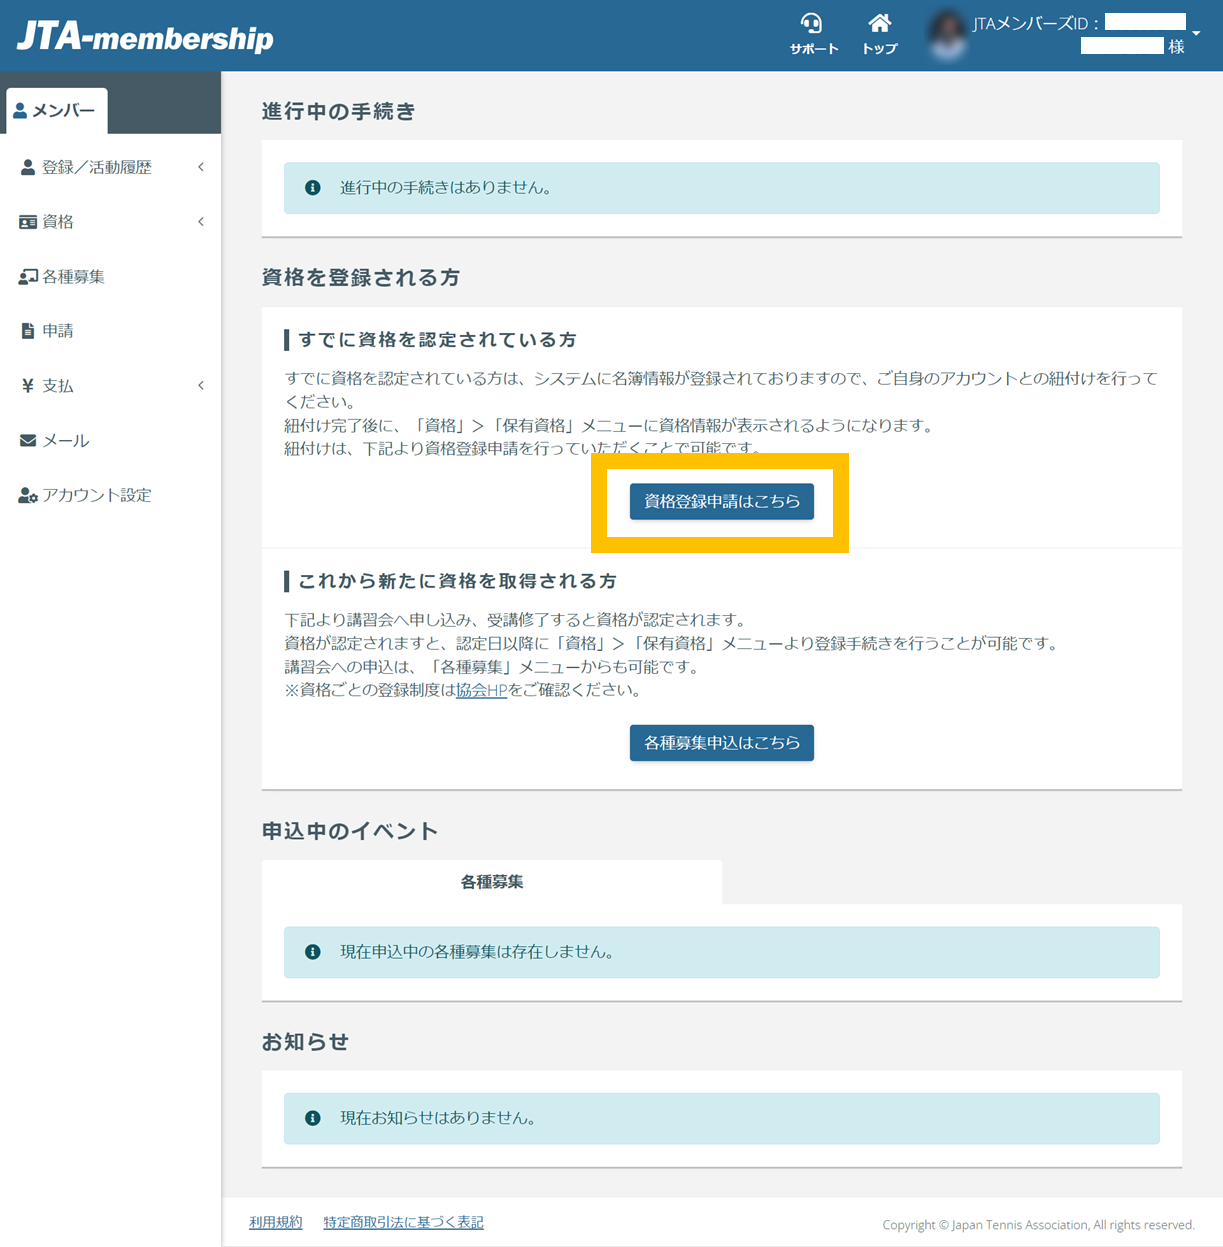Click the すでに資格を認定されている方 subheading
1223x1247 pixels.
click(x=437, y=340)
